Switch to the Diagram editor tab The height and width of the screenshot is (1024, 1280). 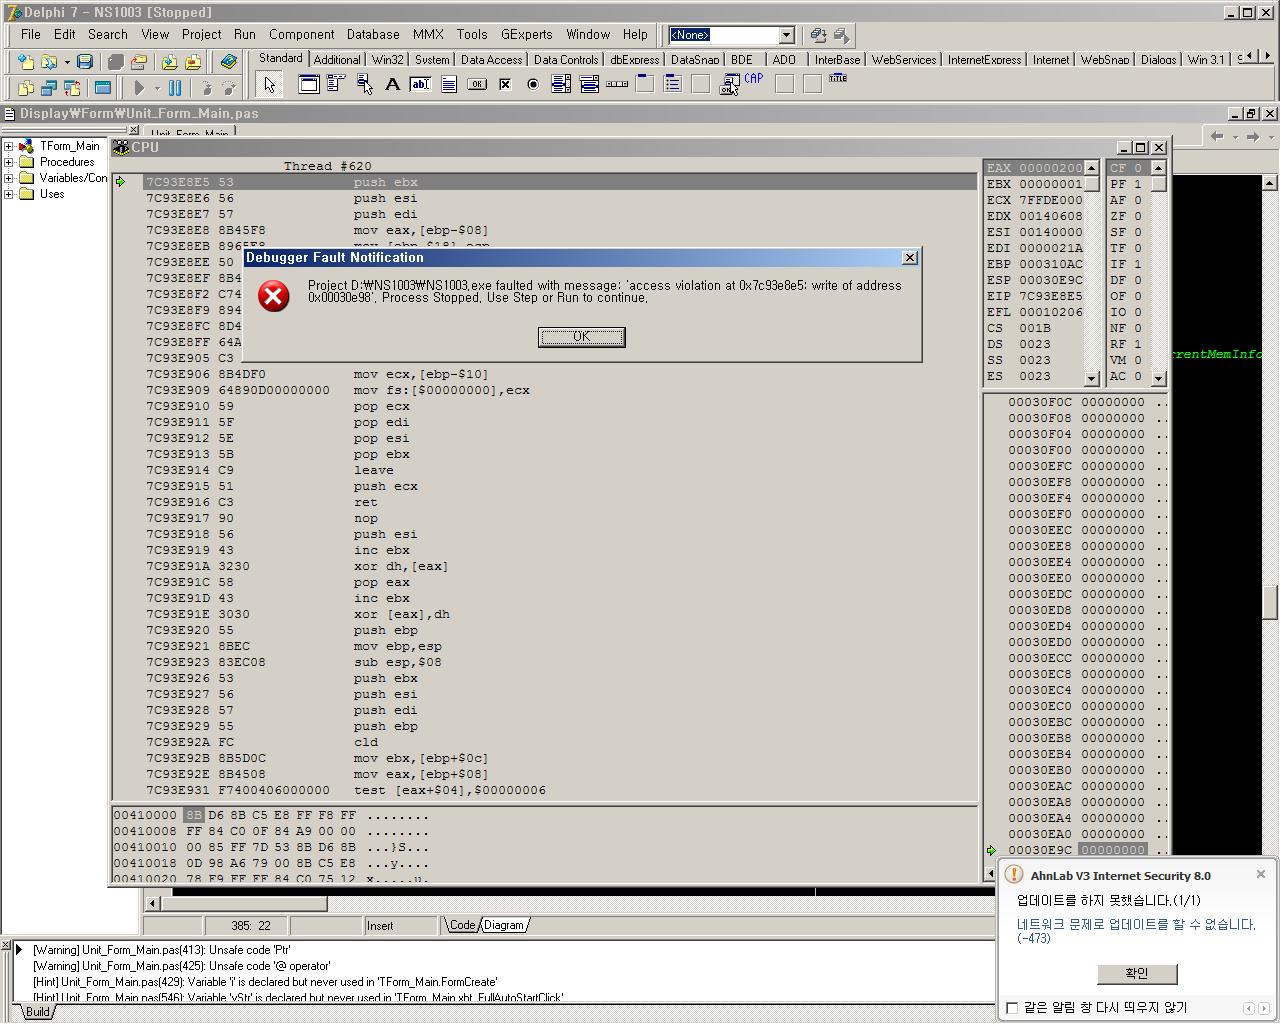[x=503, y=925]
